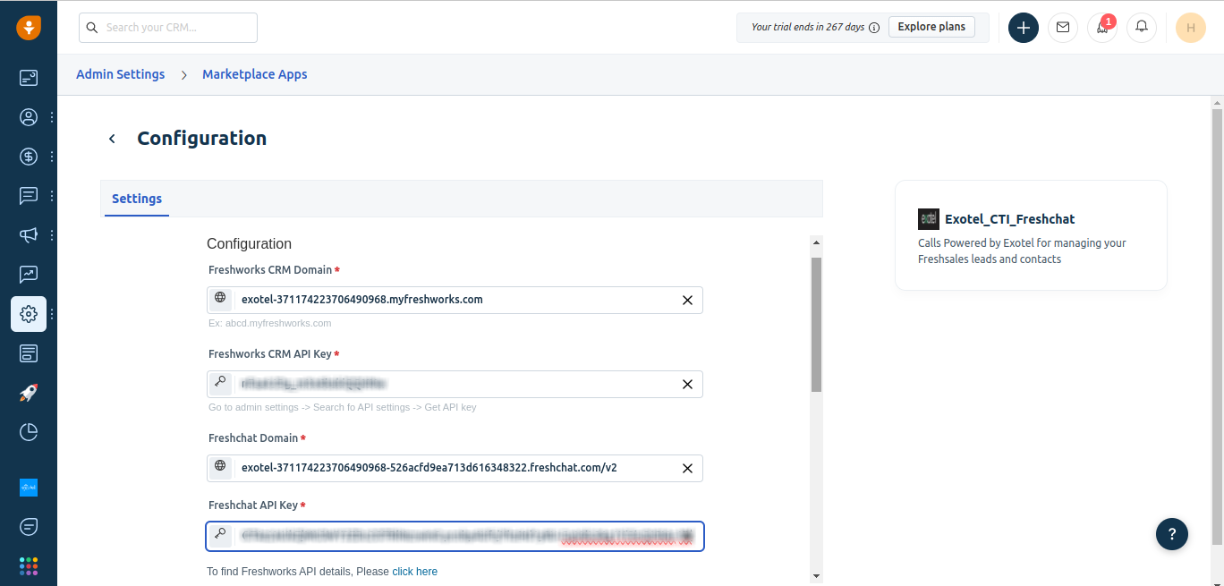Screen dimensions: 1224x586
Task: Focus the Search your CRM box
Action: (x=168, y=28)
